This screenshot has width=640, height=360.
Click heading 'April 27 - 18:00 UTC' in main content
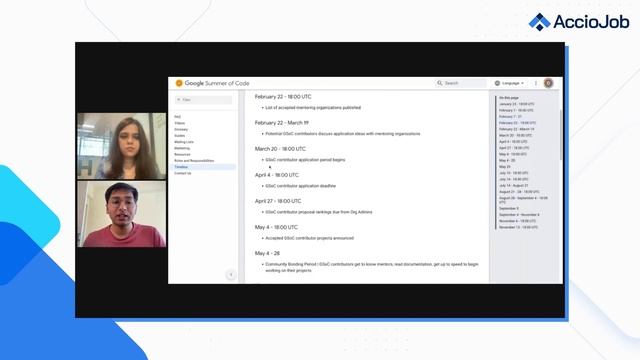tap(278, 201)
